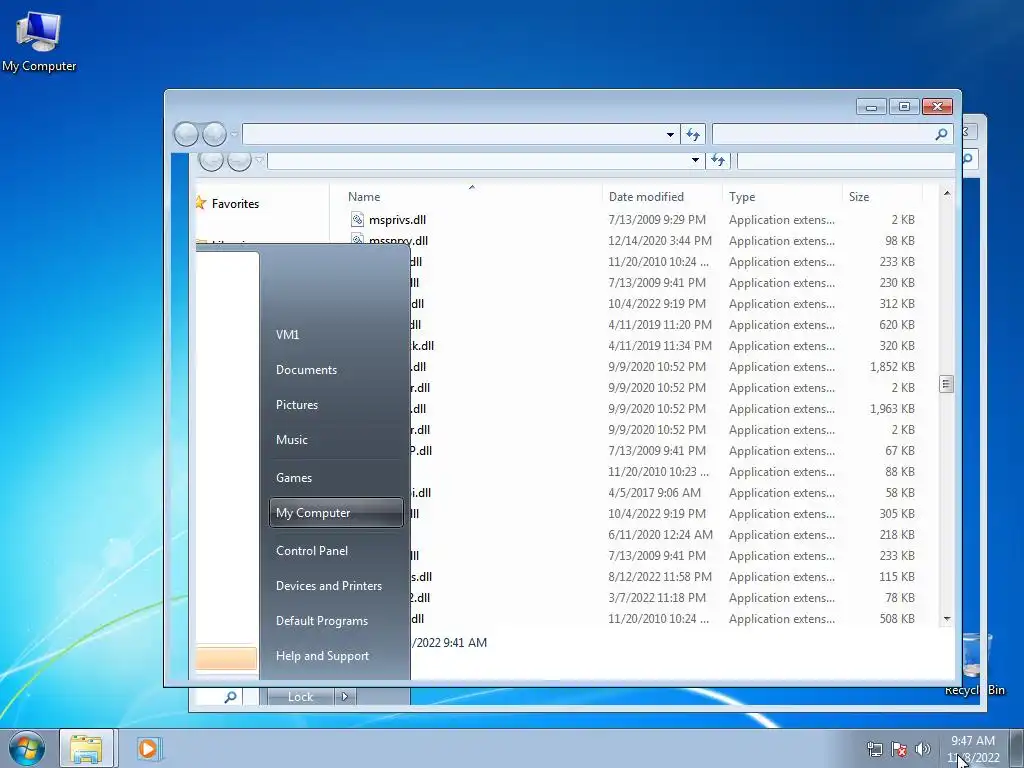Viewport: 1024px width, 768px height.
Task: Open the My Computer desktop icon
Action: click(39, 42)
